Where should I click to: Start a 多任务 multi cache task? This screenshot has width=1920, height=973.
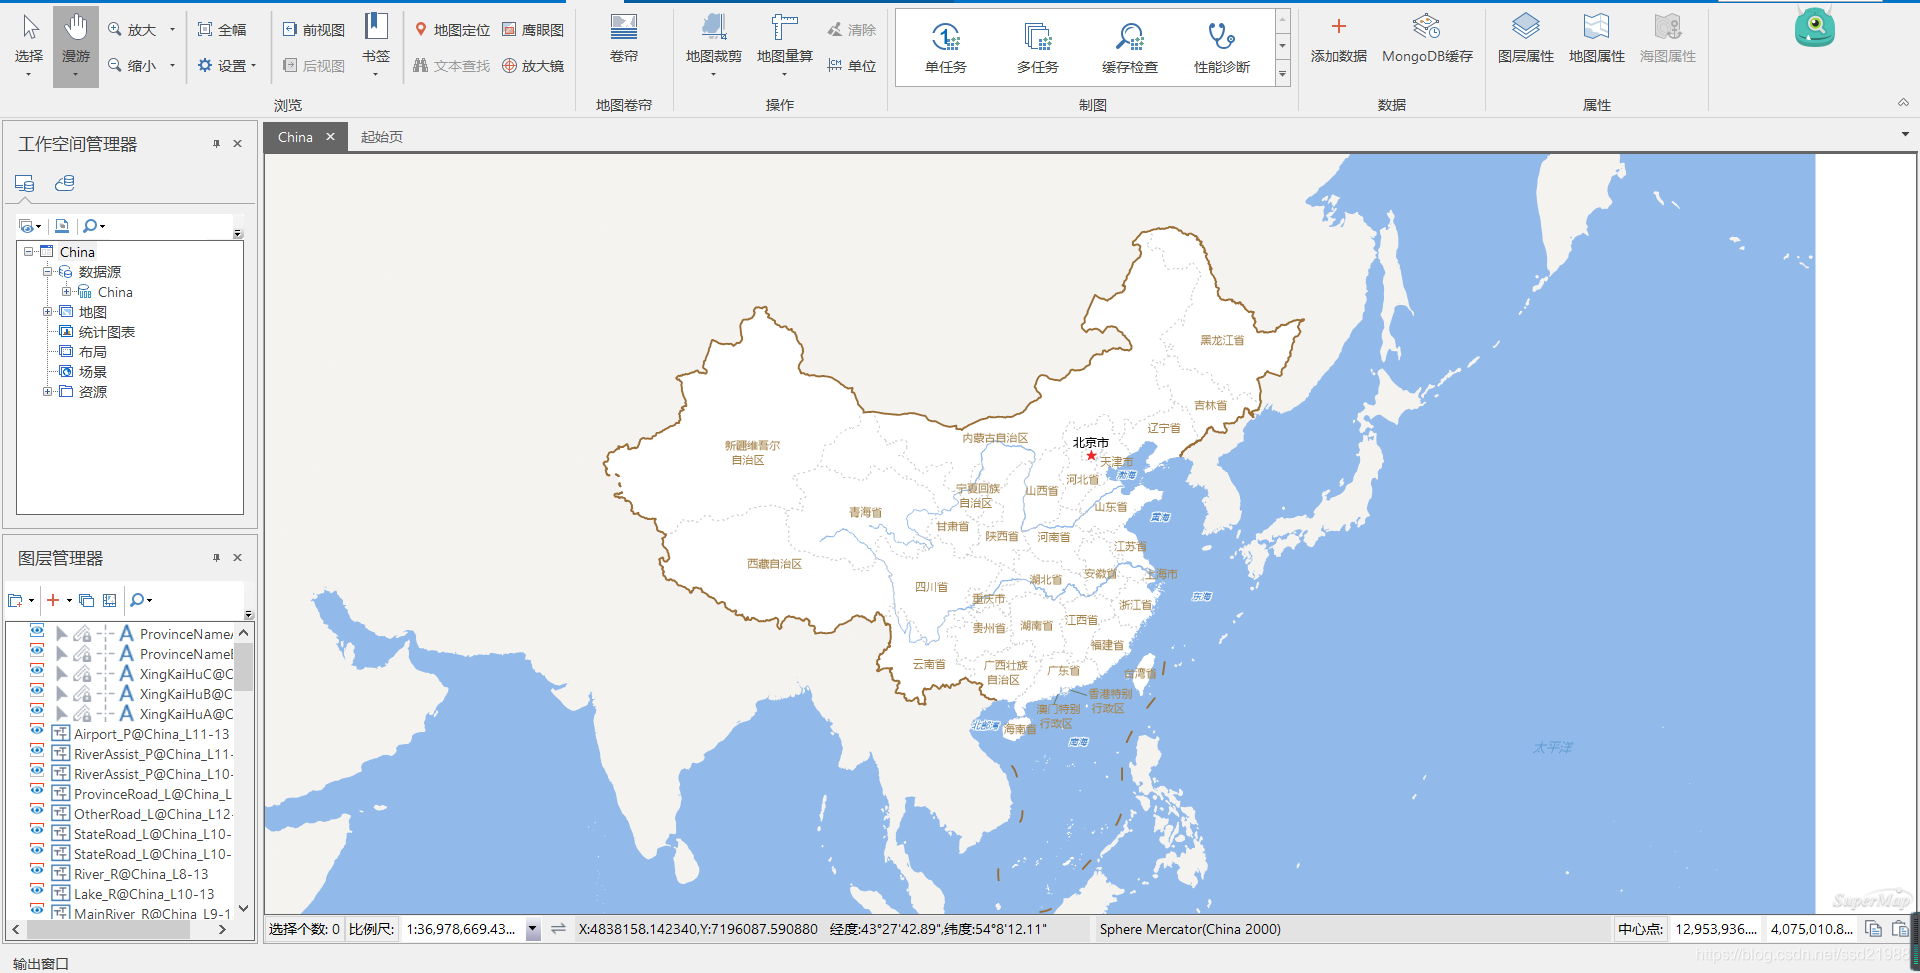tap(1038, 48)
